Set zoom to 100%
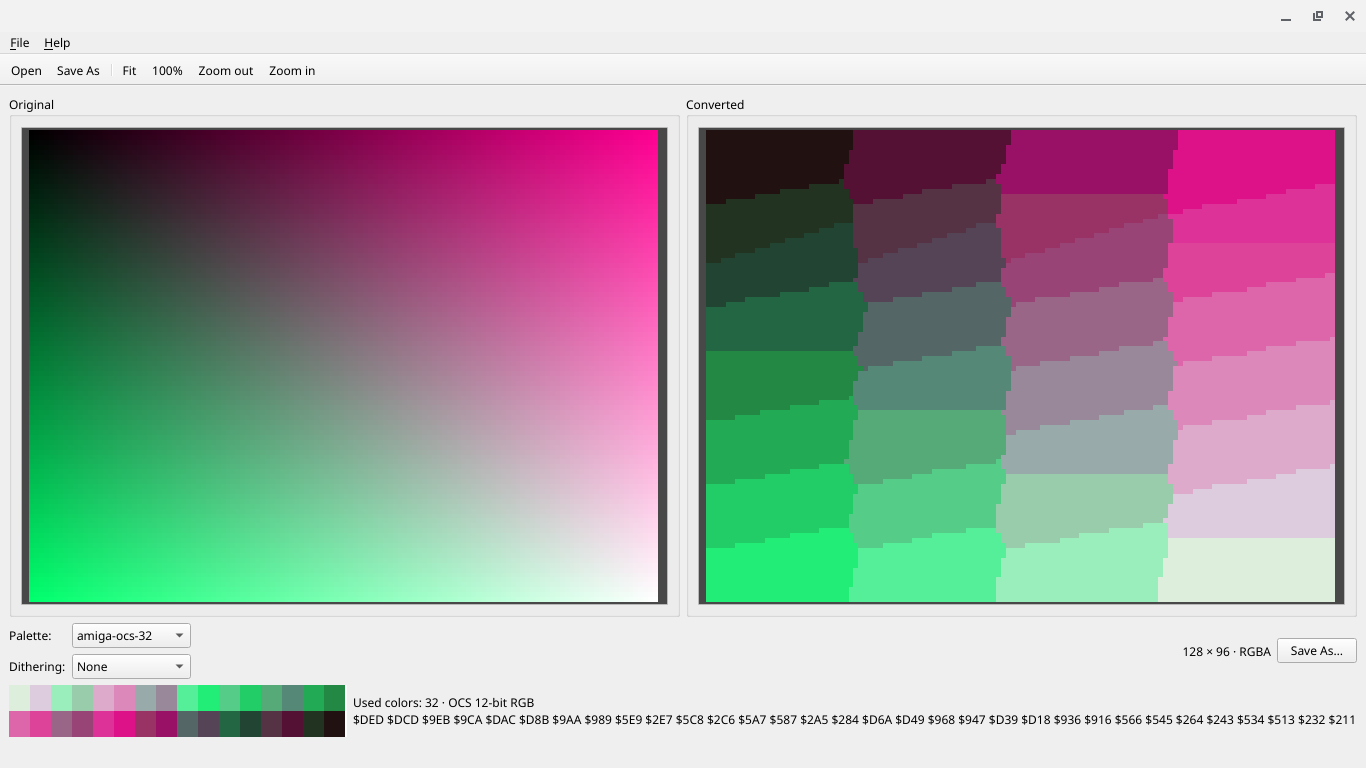This screenshot has width=1366, height=768. click(167, 71)
